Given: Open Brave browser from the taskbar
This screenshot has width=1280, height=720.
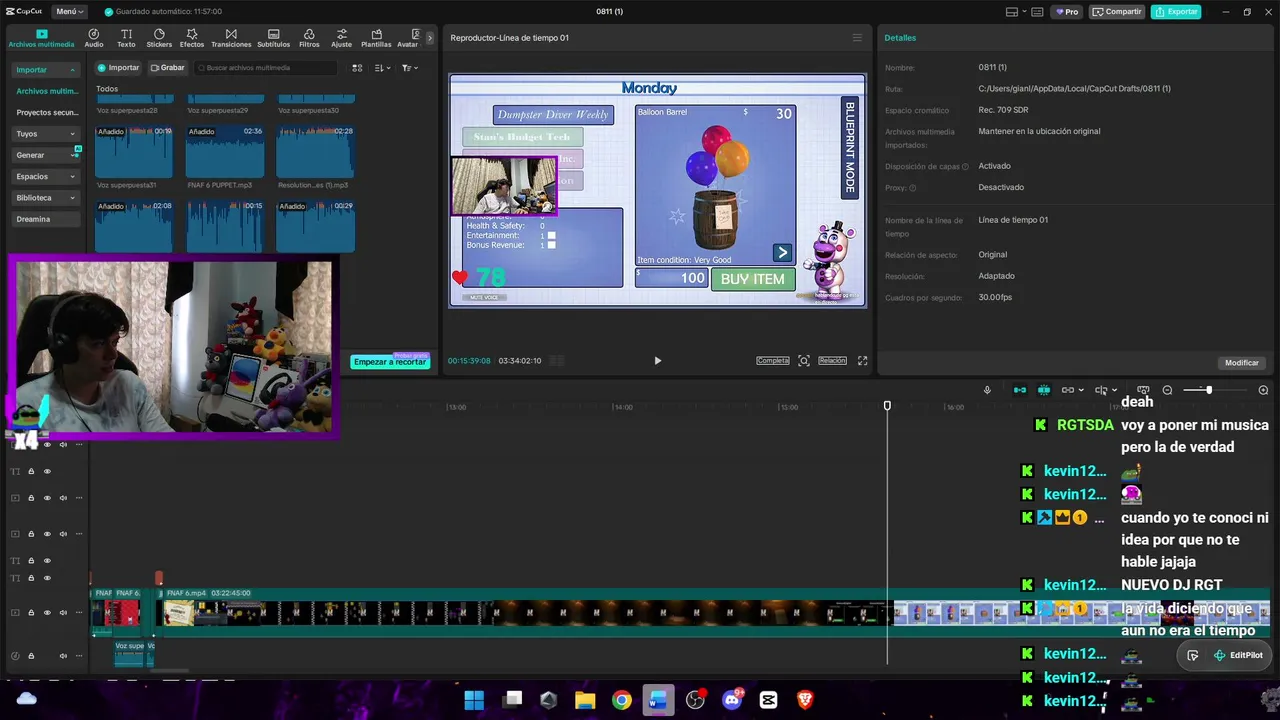Looking at the screenshot, I should click(x=805, y=700).
